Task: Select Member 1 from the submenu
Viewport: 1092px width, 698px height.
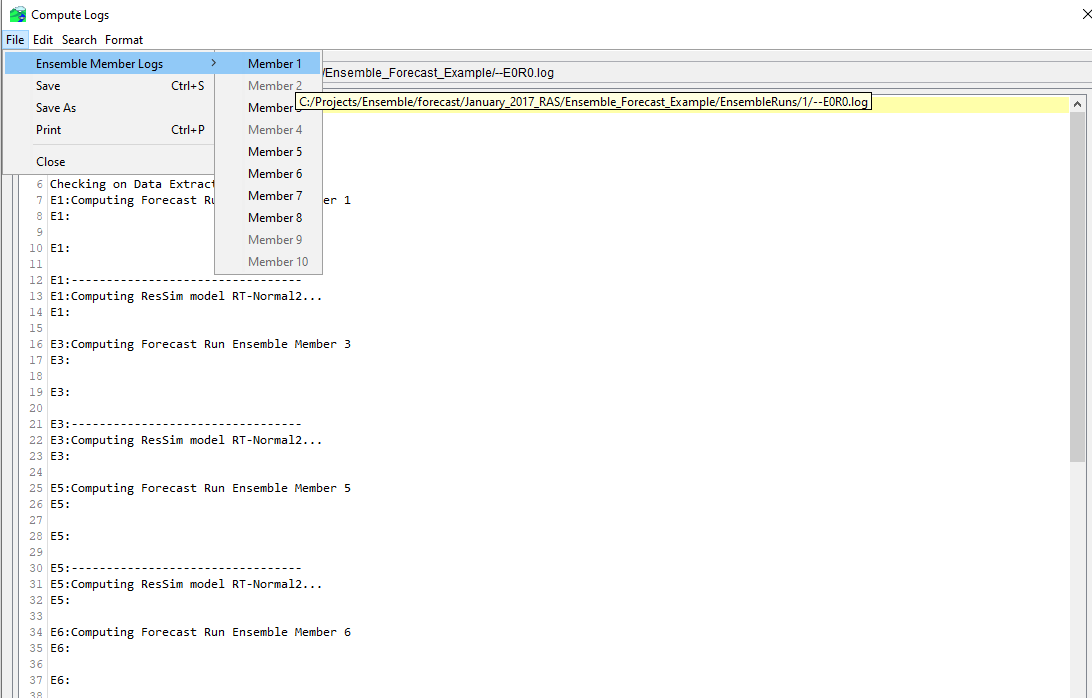Action: pyautogui.click(x=274, y=62)
